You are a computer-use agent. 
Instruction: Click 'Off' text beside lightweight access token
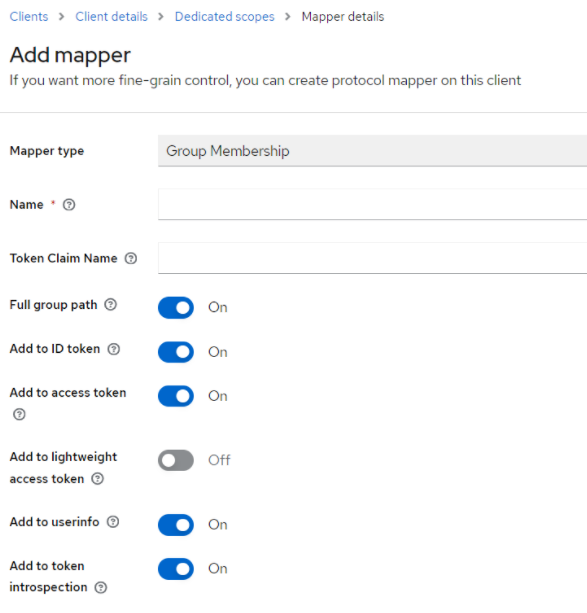click(x=219, y=460)
